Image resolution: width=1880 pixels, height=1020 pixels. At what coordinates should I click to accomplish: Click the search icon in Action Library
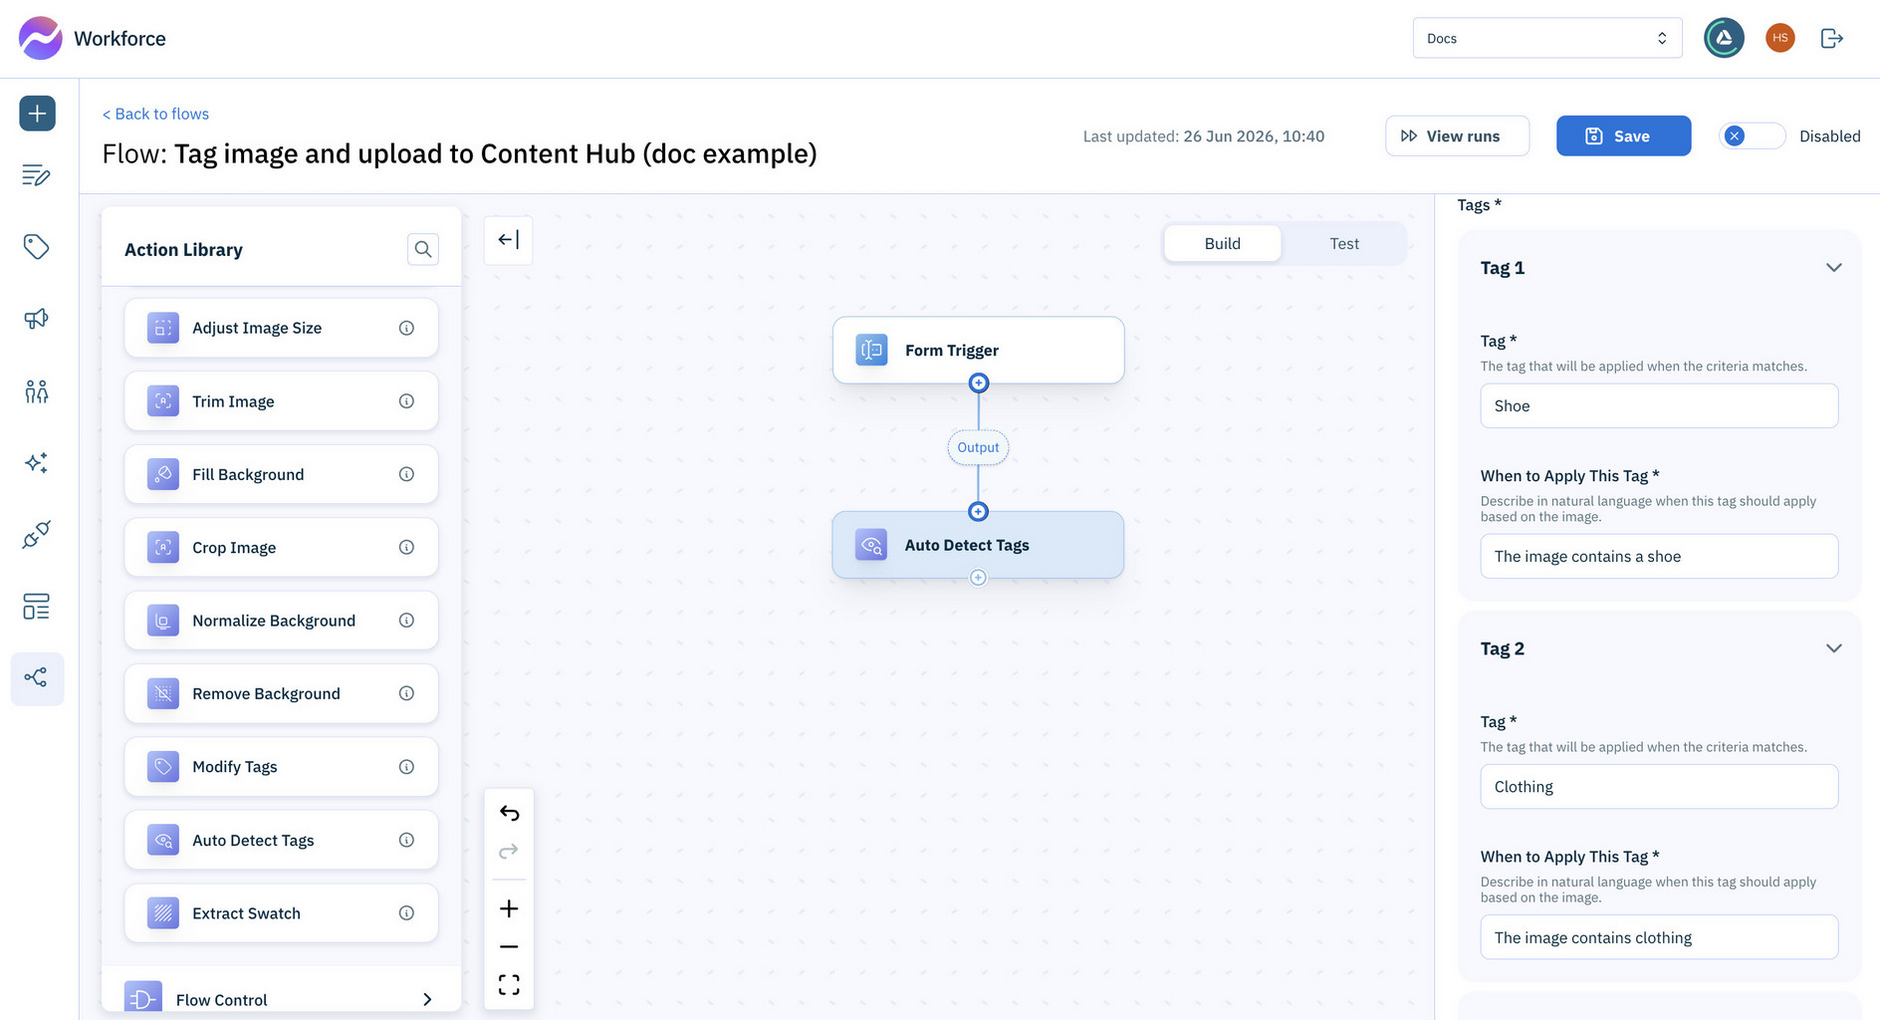[423, 249]
